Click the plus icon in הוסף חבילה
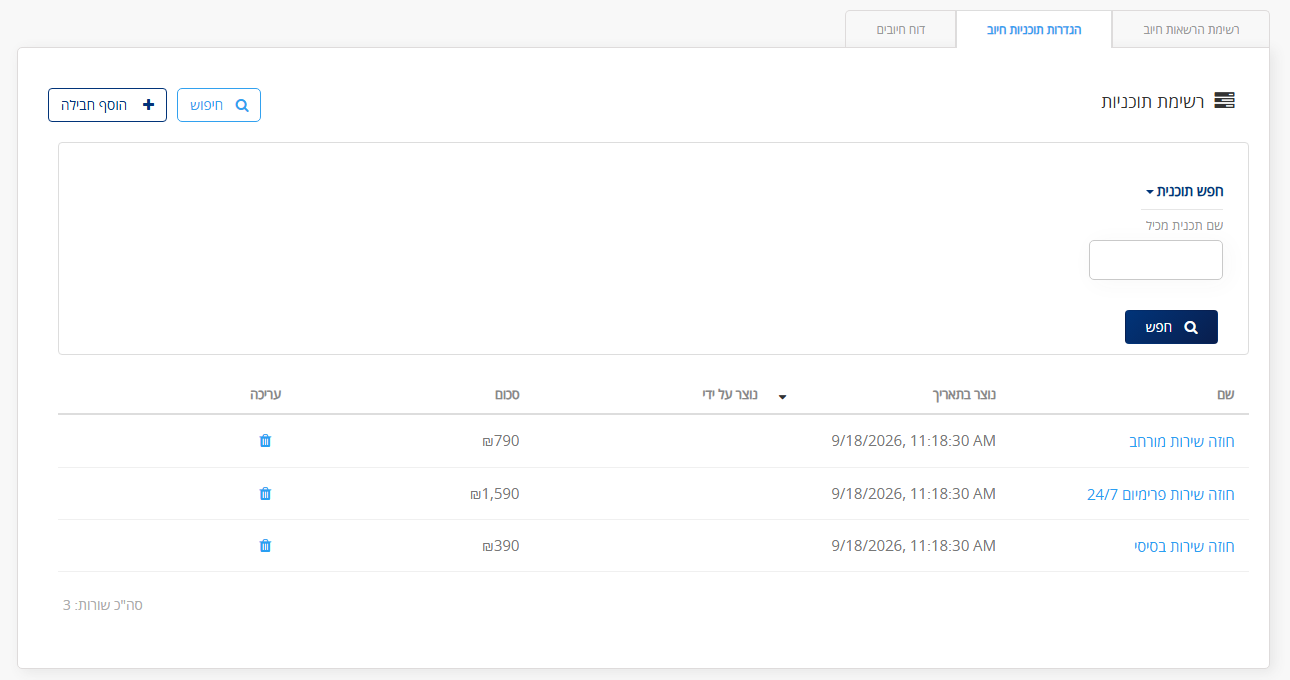This screenshot has width=1290, height=680. coord(149,105)
